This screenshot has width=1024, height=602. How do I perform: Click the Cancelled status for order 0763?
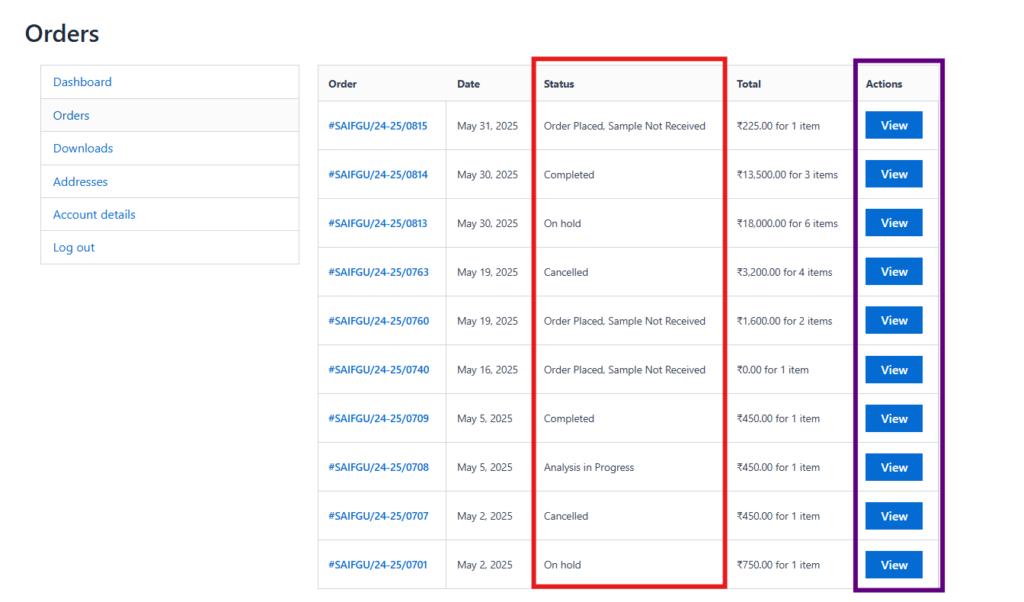click(x=566, y=272)
